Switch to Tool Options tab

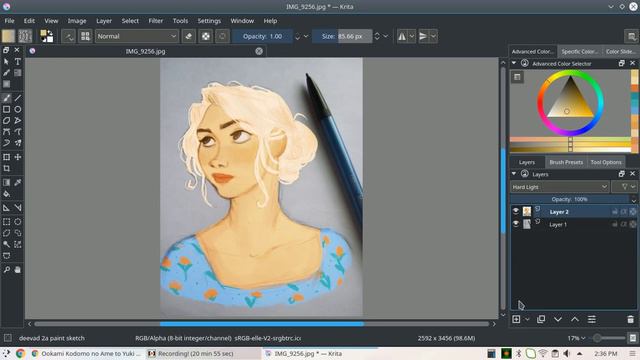pyautogui.click(x=606, y=162)
